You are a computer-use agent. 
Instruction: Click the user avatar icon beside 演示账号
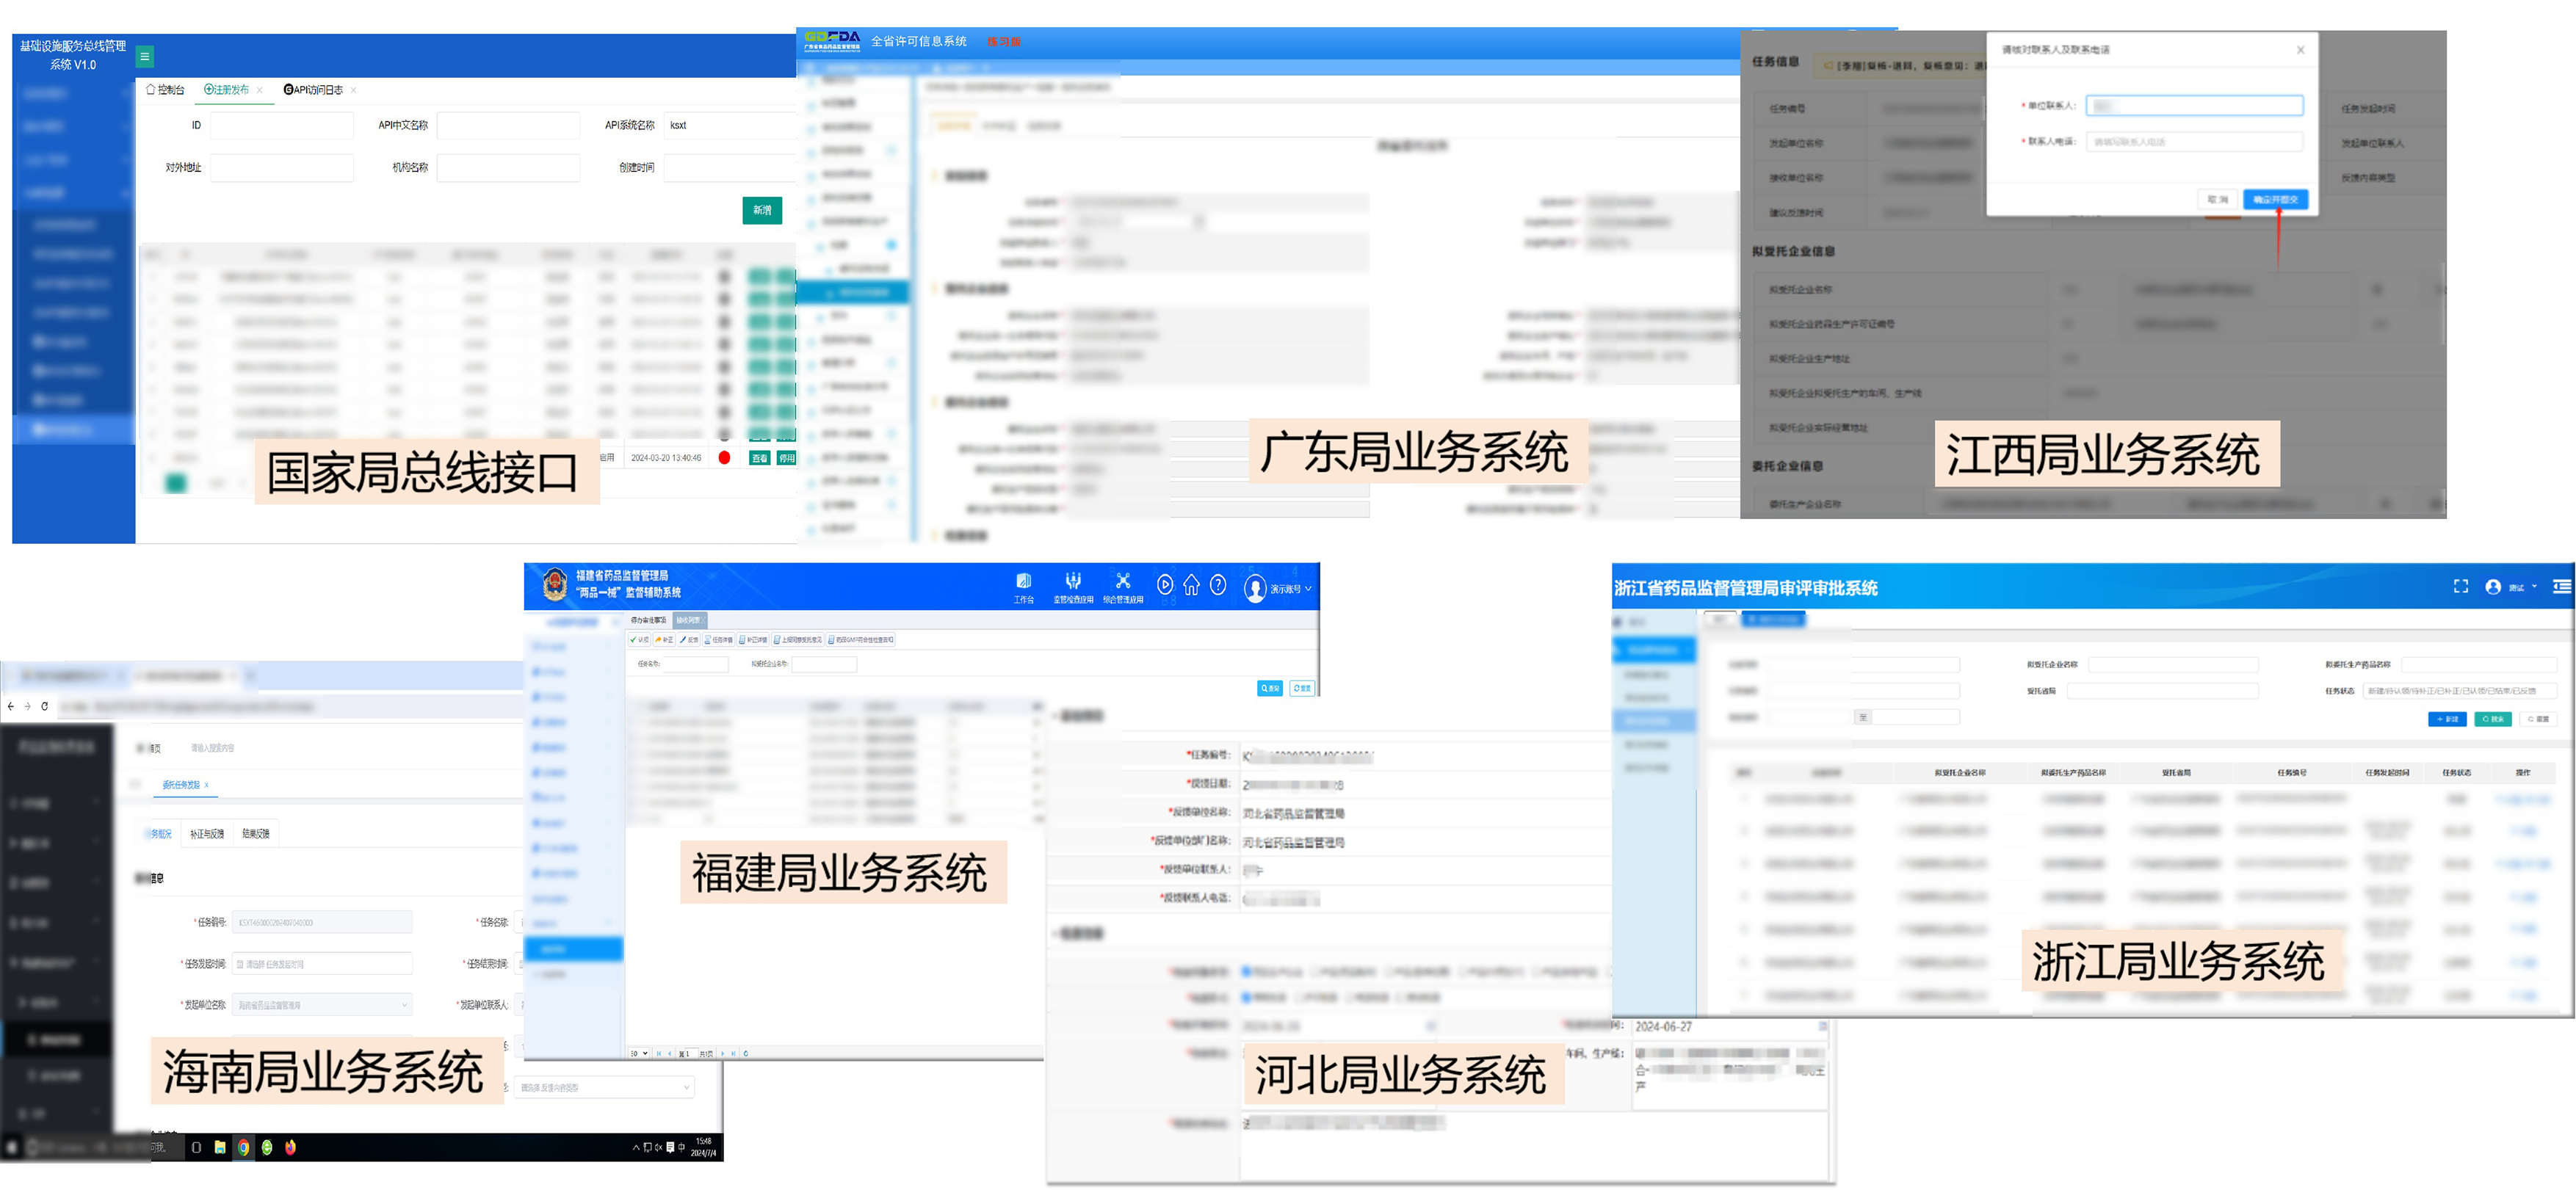click(1255, 588)
